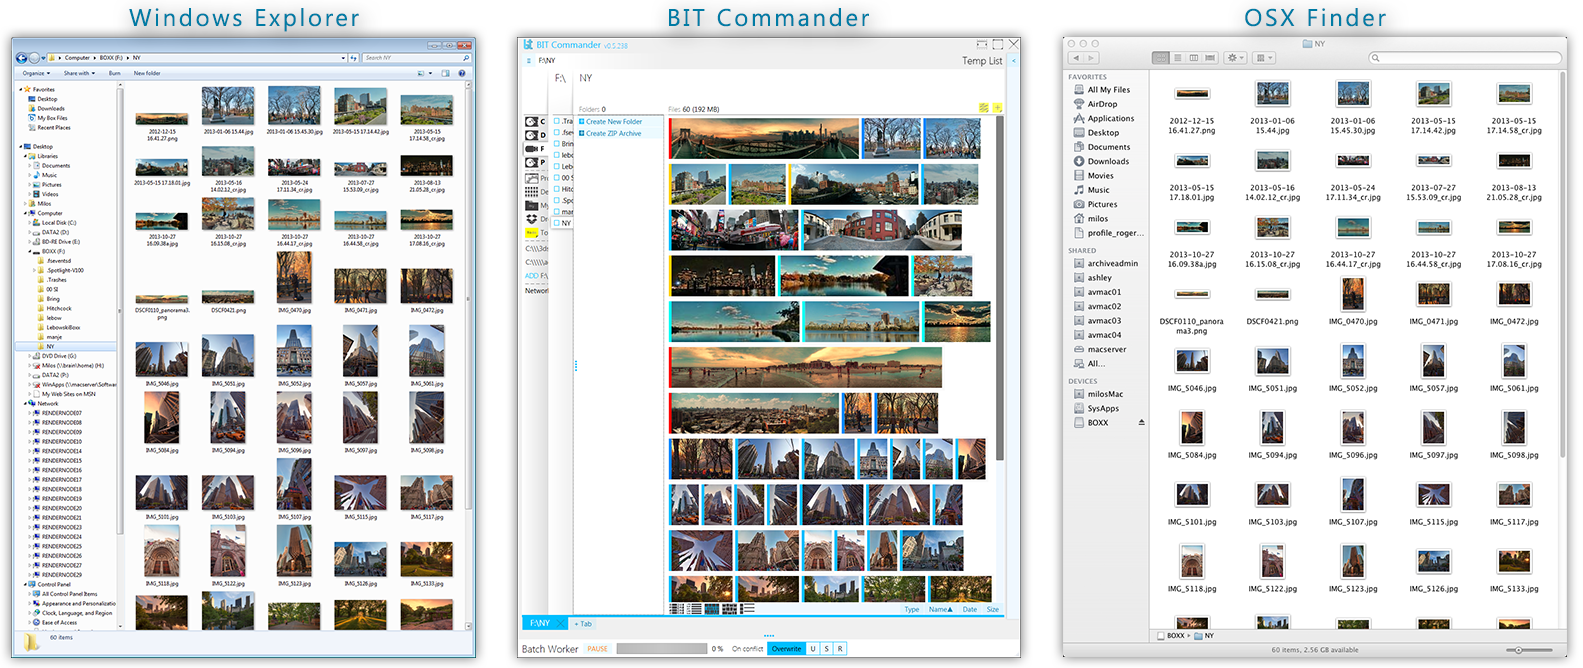Check the lebo folder checkbox in BIT Commander
The height and width of the screenshot is (668, 1583).
coord(556,155)
